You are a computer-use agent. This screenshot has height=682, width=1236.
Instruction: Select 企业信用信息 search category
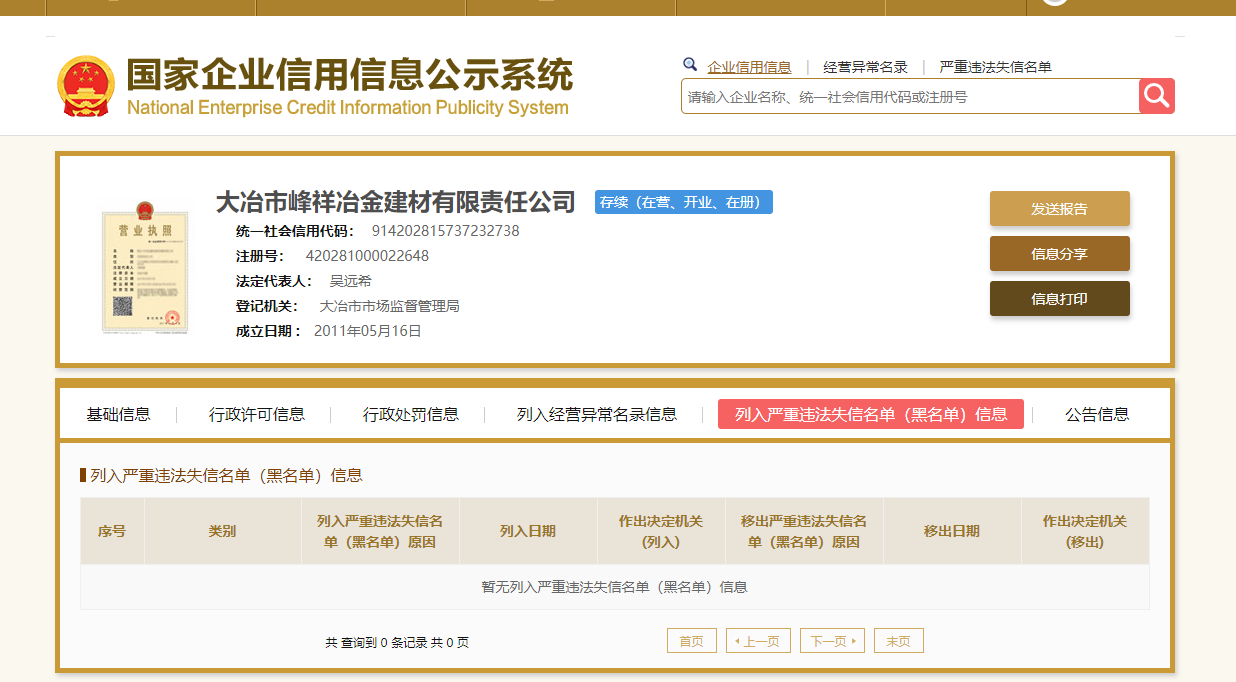pos(749,67)
